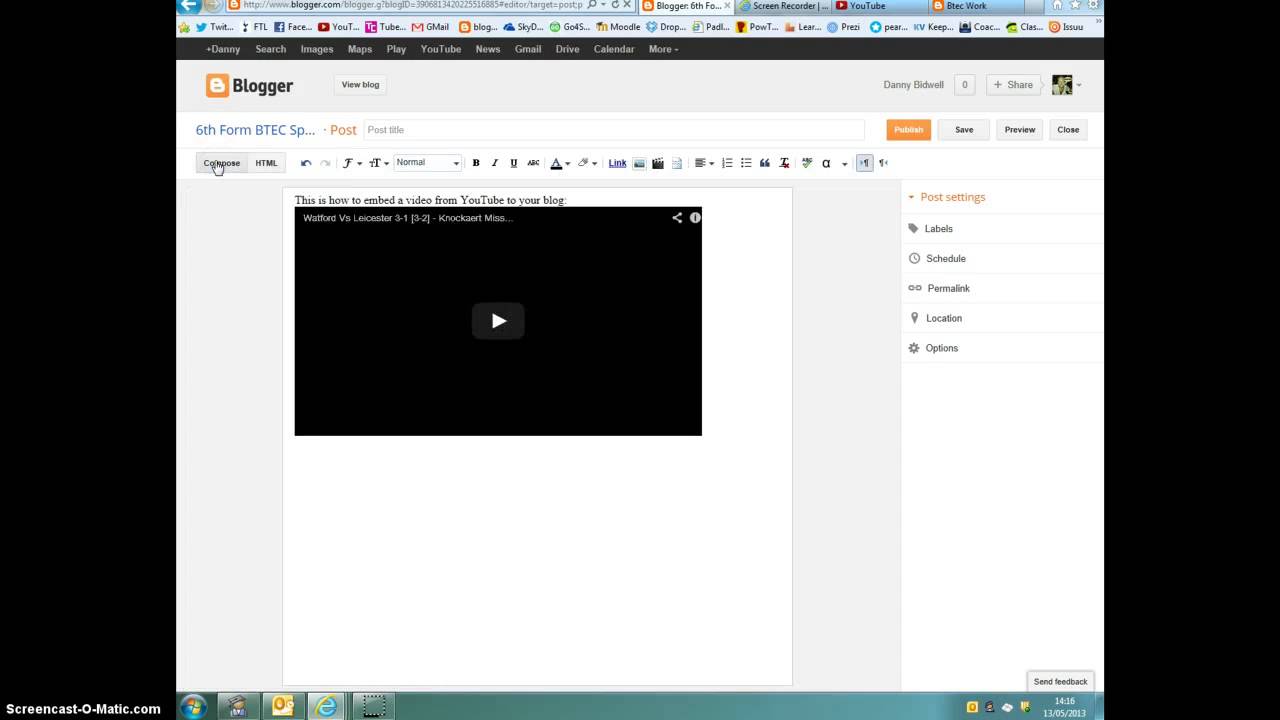Click the Link button in the toolbar
This screenshot has height=720, width=1280.
point(618,163)
